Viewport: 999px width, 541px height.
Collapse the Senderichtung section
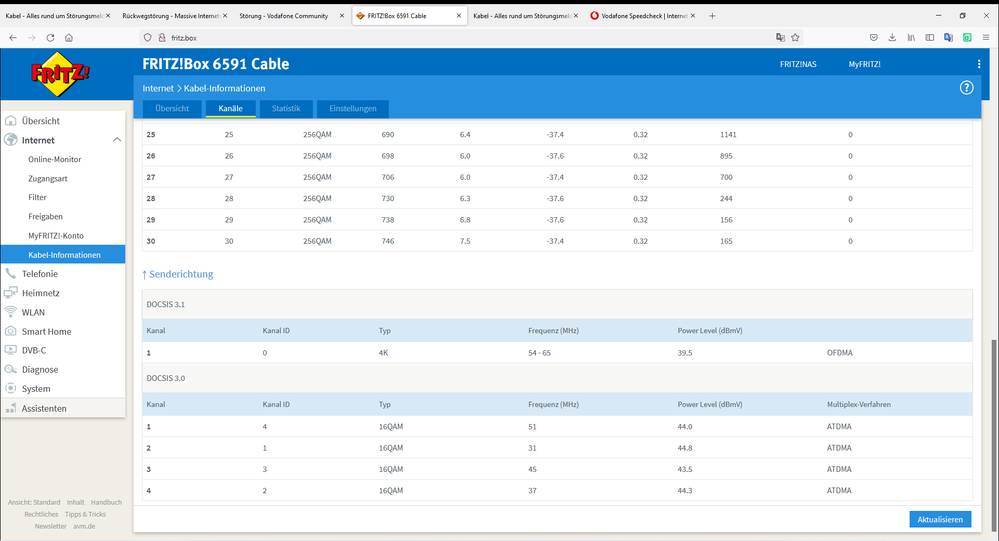pos(178,274)
